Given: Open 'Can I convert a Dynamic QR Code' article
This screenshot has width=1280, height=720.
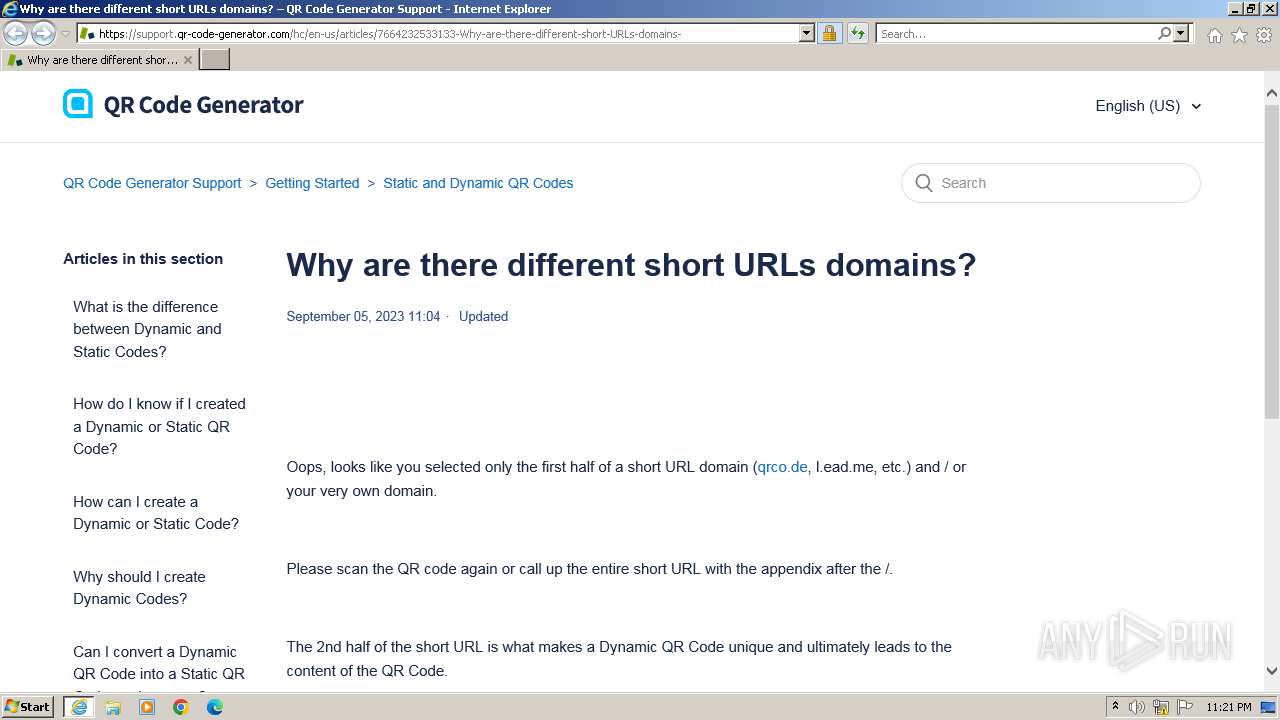Looking at the screenshot, I should (x=159, y=663).
